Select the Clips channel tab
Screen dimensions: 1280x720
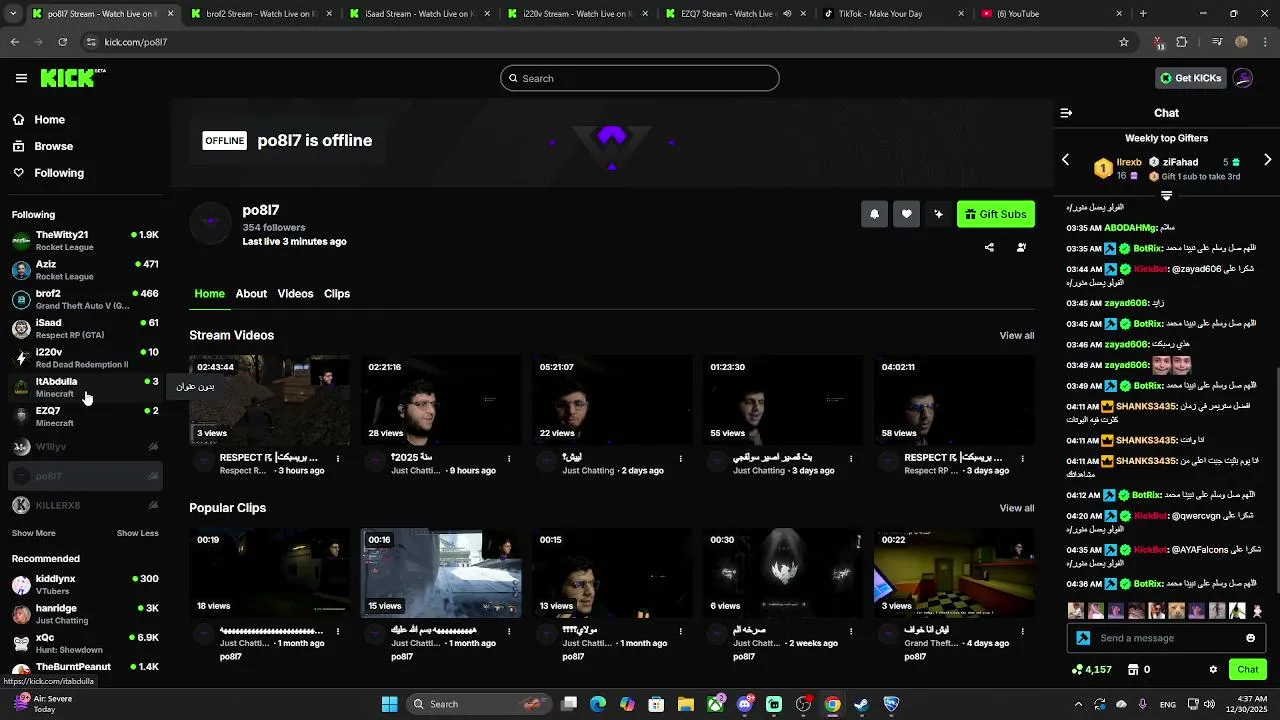coord(337,293)
